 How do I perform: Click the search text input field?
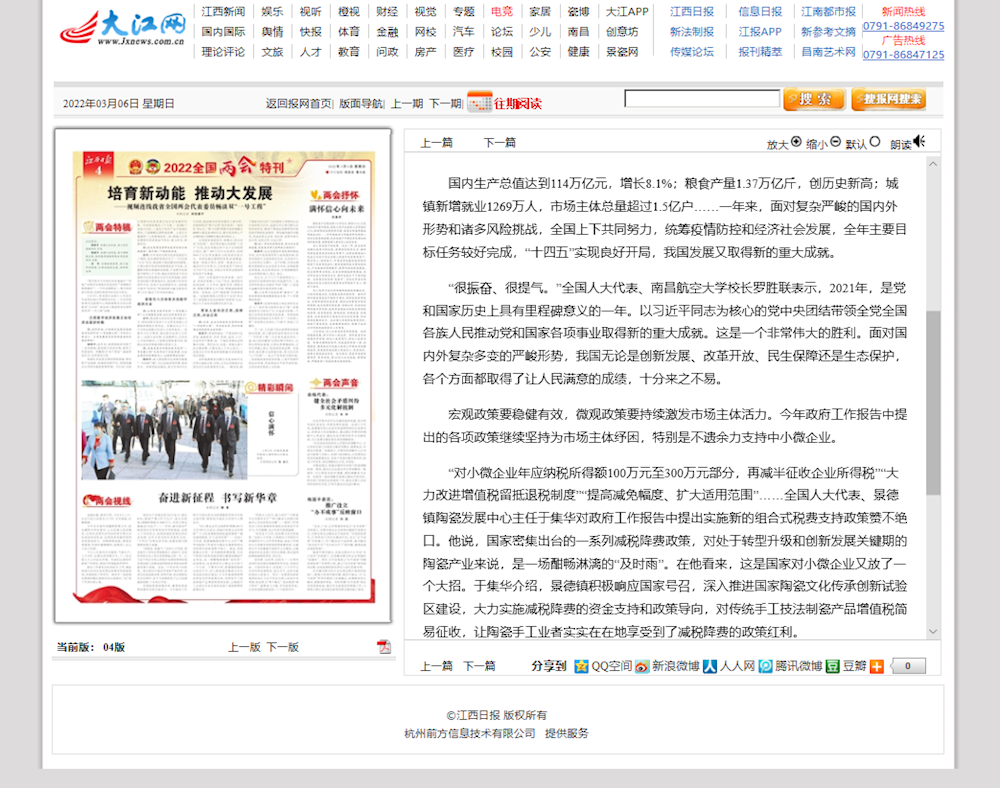tap(702, 99)
